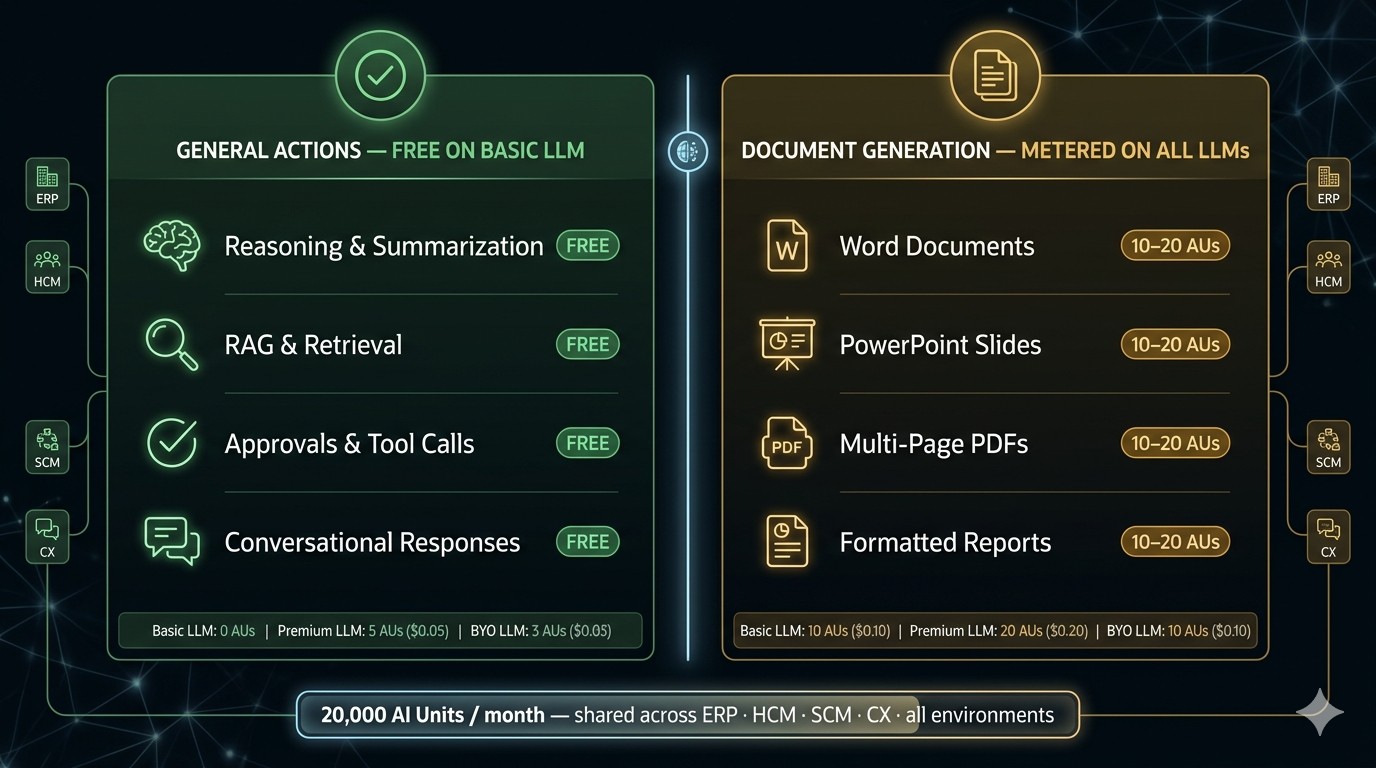Click the FREE badge for Conversational Responses
Screen dimensions: 1376x768
pyautogui.click(x=588, y=541)
